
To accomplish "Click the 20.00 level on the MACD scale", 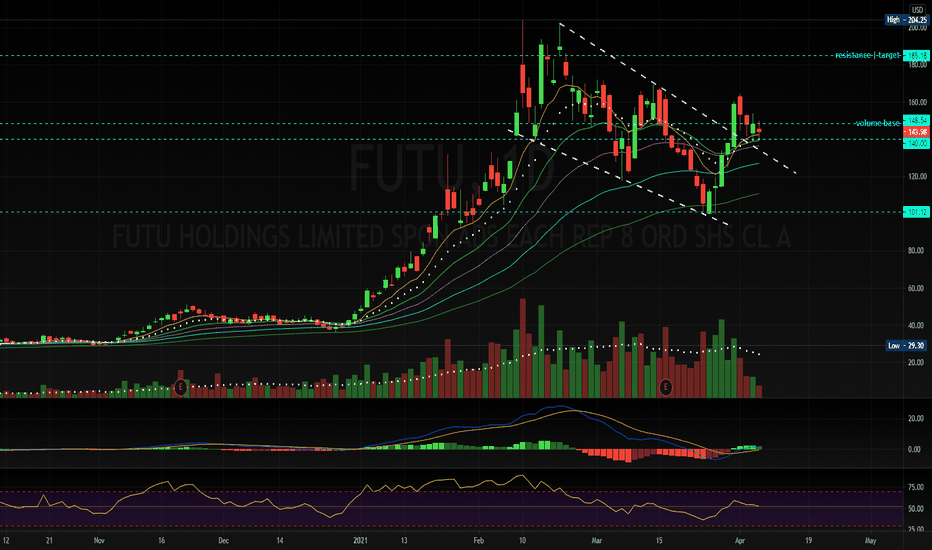I will coord(916,418).
